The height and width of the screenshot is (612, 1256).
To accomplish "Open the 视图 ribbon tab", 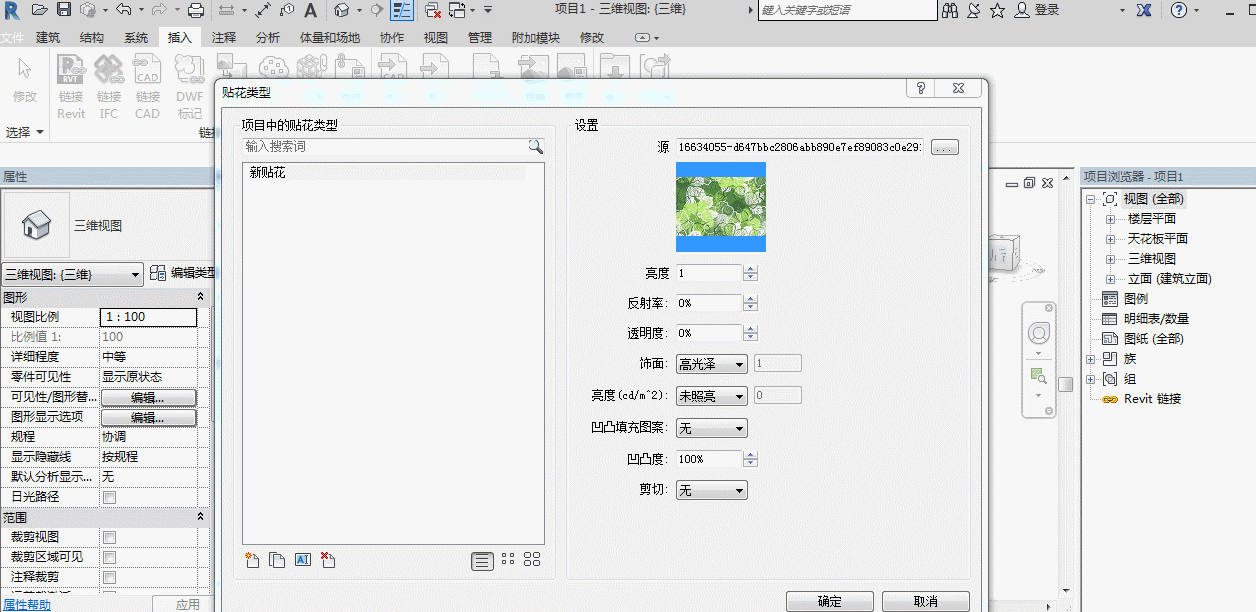I will (x=436, y=38).
